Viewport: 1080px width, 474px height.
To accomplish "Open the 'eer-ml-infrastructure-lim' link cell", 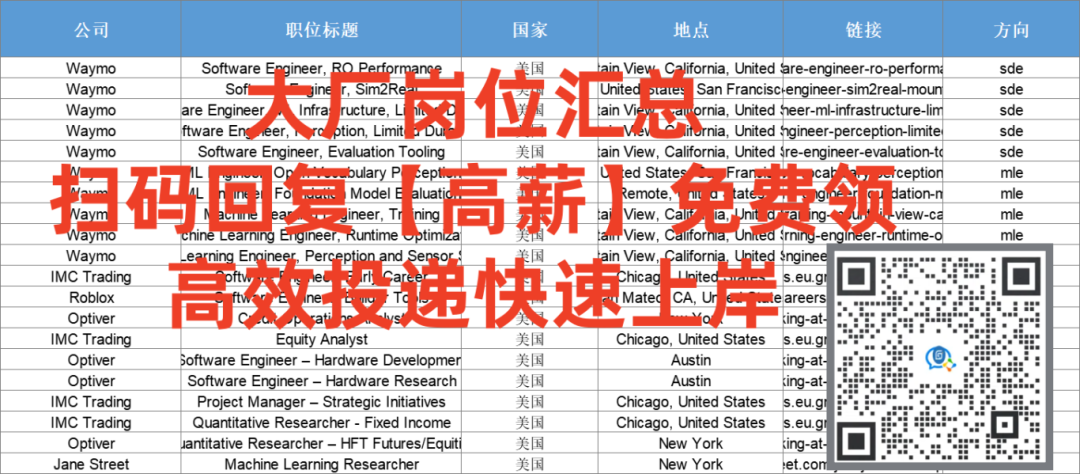I will 863,110.
